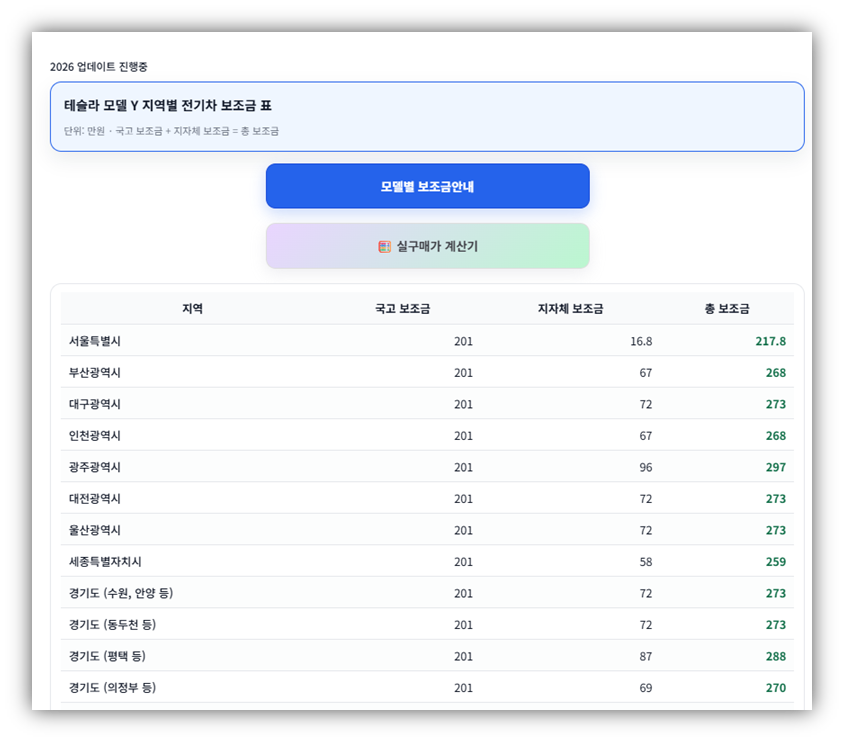Click the 대전광역시 row label
Viewport: 844px width, 742px height.
tap(95, 499)
